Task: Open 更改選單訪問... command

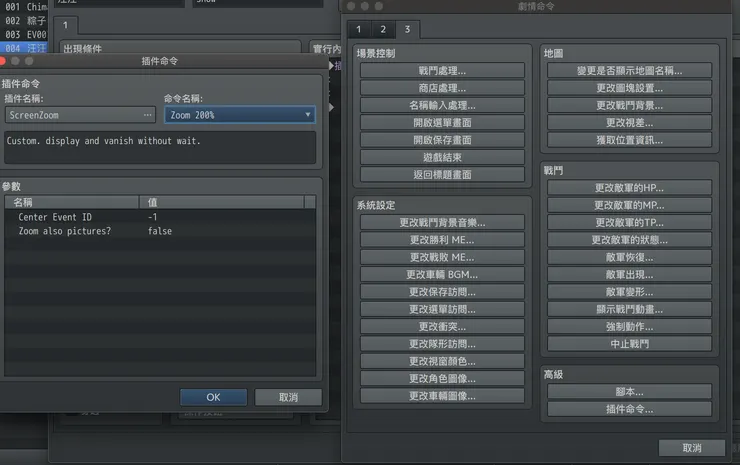Action: pos(442,309)
